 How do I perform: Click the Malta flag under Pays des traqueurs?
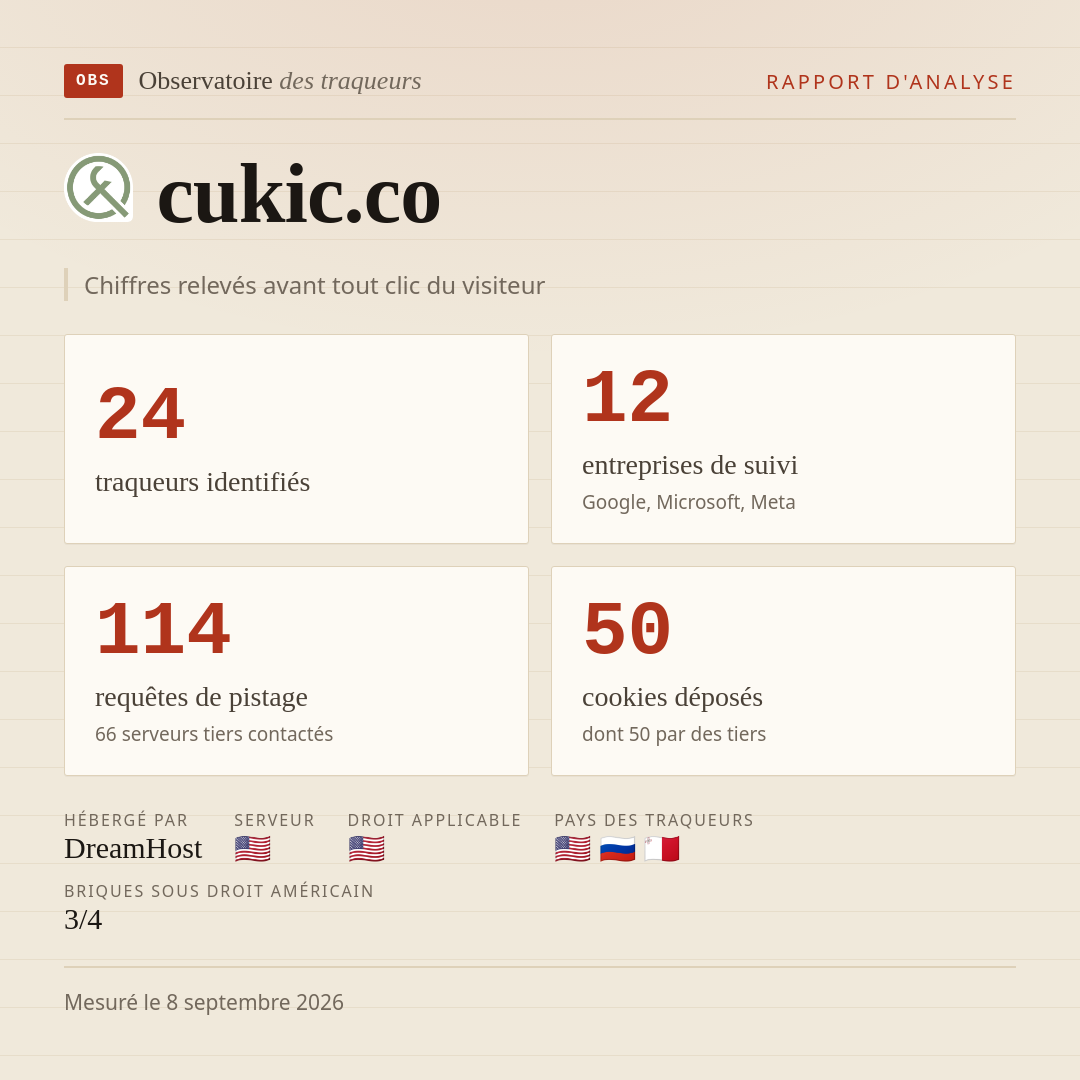[662, 849]
